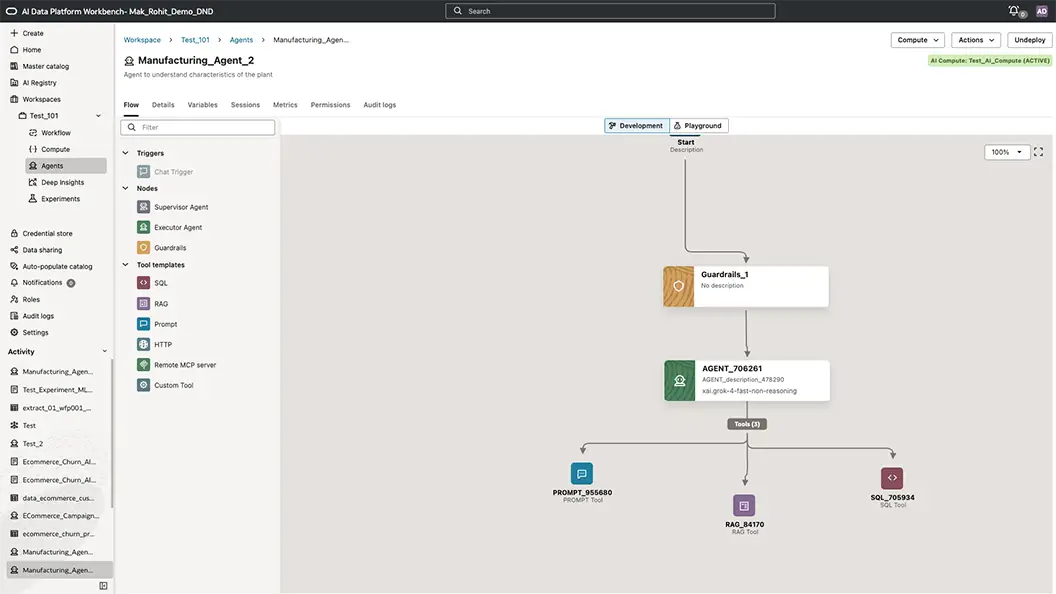Screen dimensions: 1056x594
Task: Switch to the Audit logs tab
Action: (379, 105)
